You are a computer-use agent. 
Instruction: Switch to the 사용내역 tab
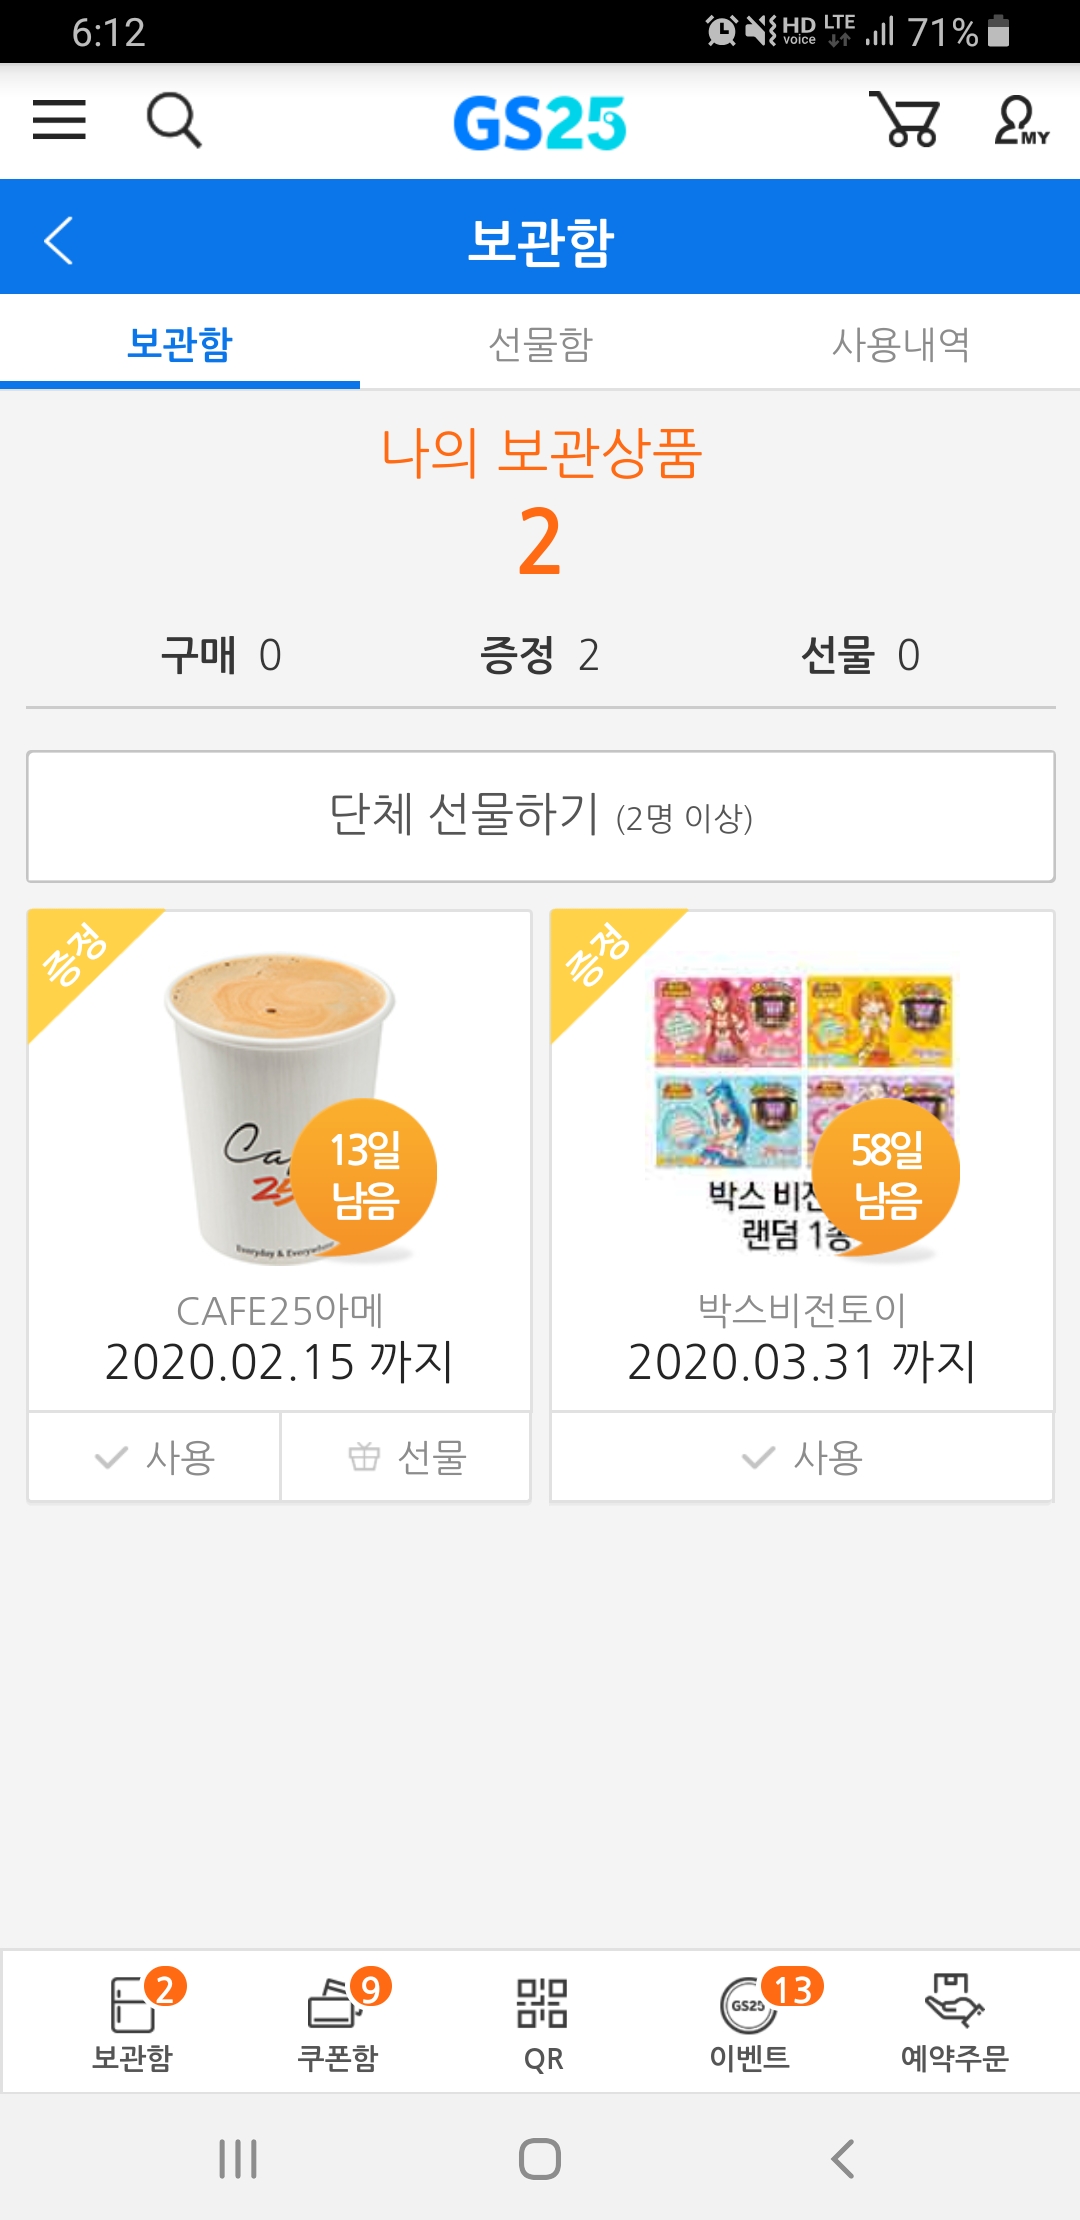pyautogui.click(x=900, y=344)
